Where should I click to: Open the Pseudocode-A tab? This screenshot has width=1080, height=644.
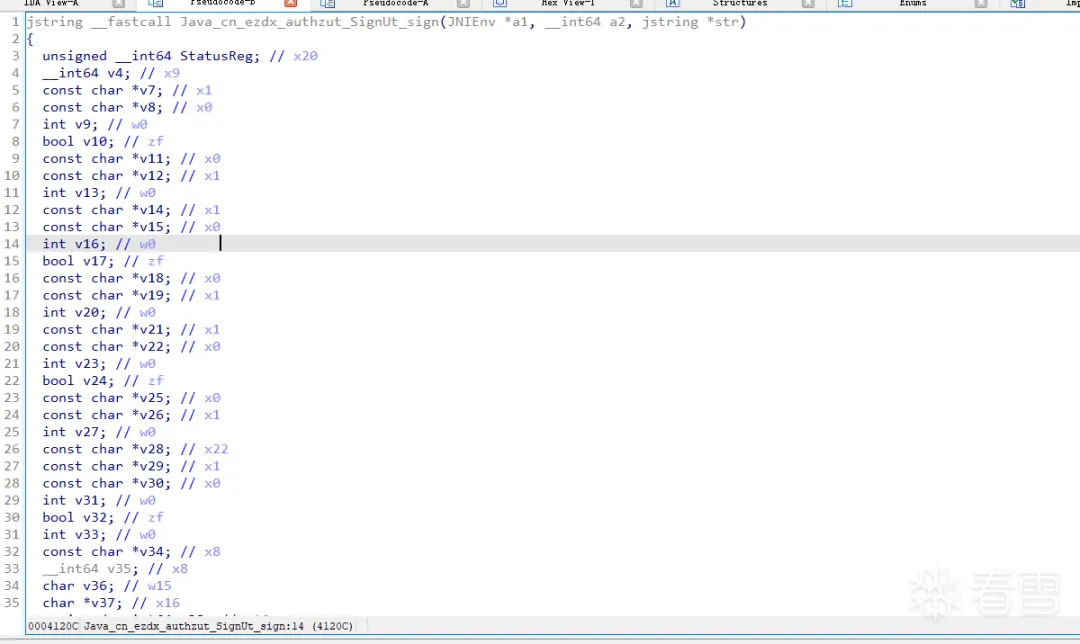tap(395, 3)
